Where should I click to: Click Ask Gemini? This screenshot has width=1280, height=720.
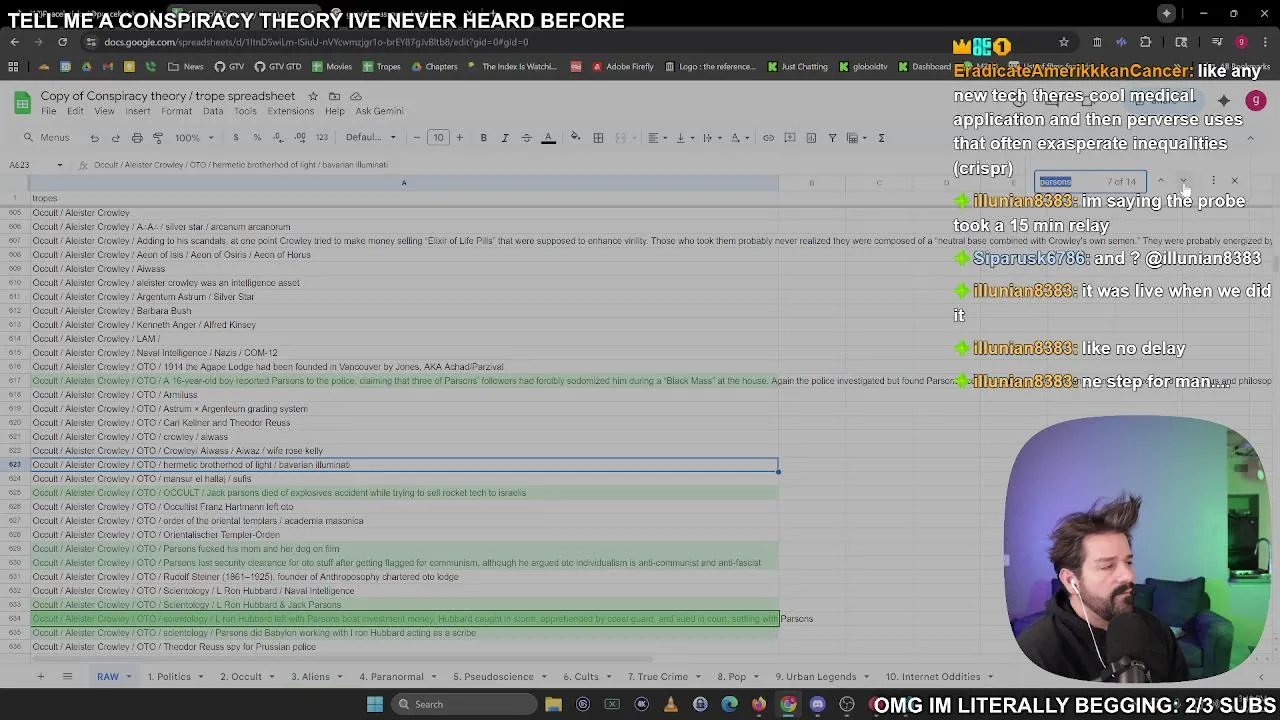click(379, 111)
